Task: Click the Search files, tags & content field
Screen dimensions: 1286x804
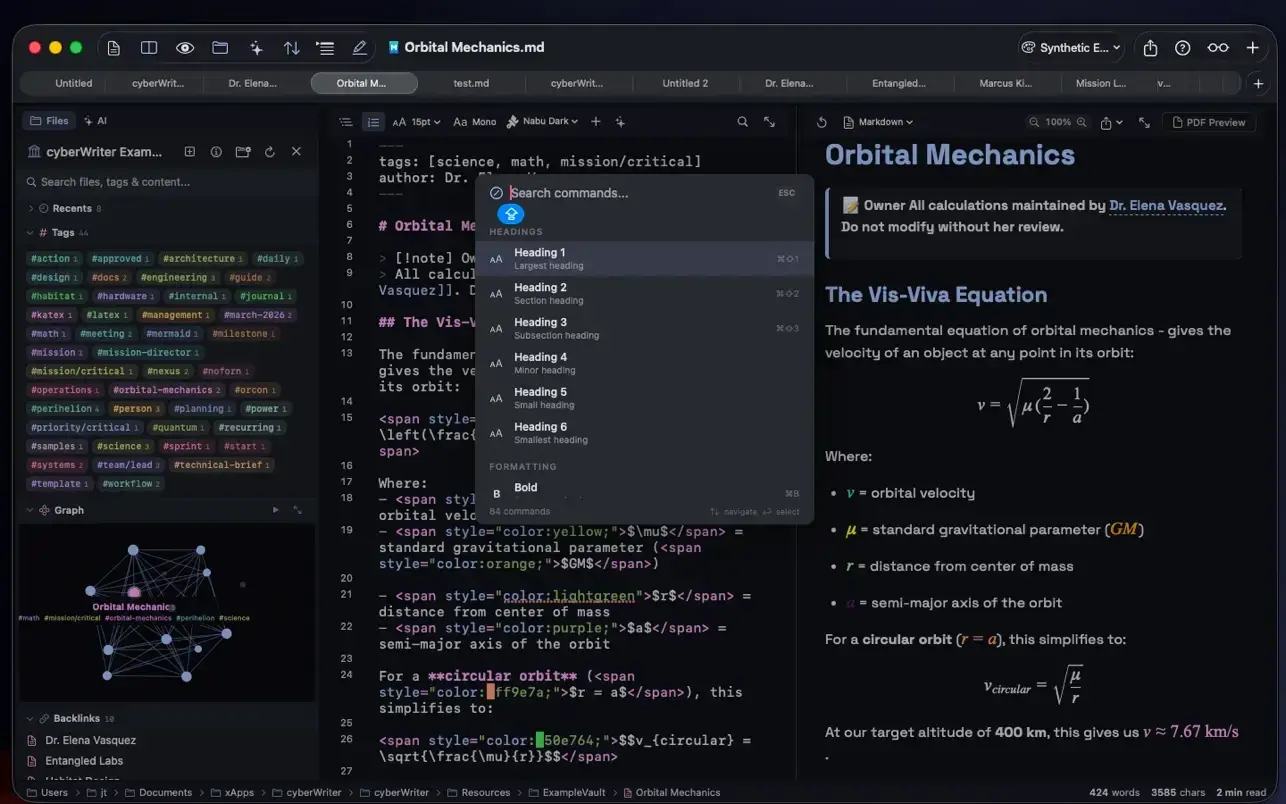Action: point(165,182)
